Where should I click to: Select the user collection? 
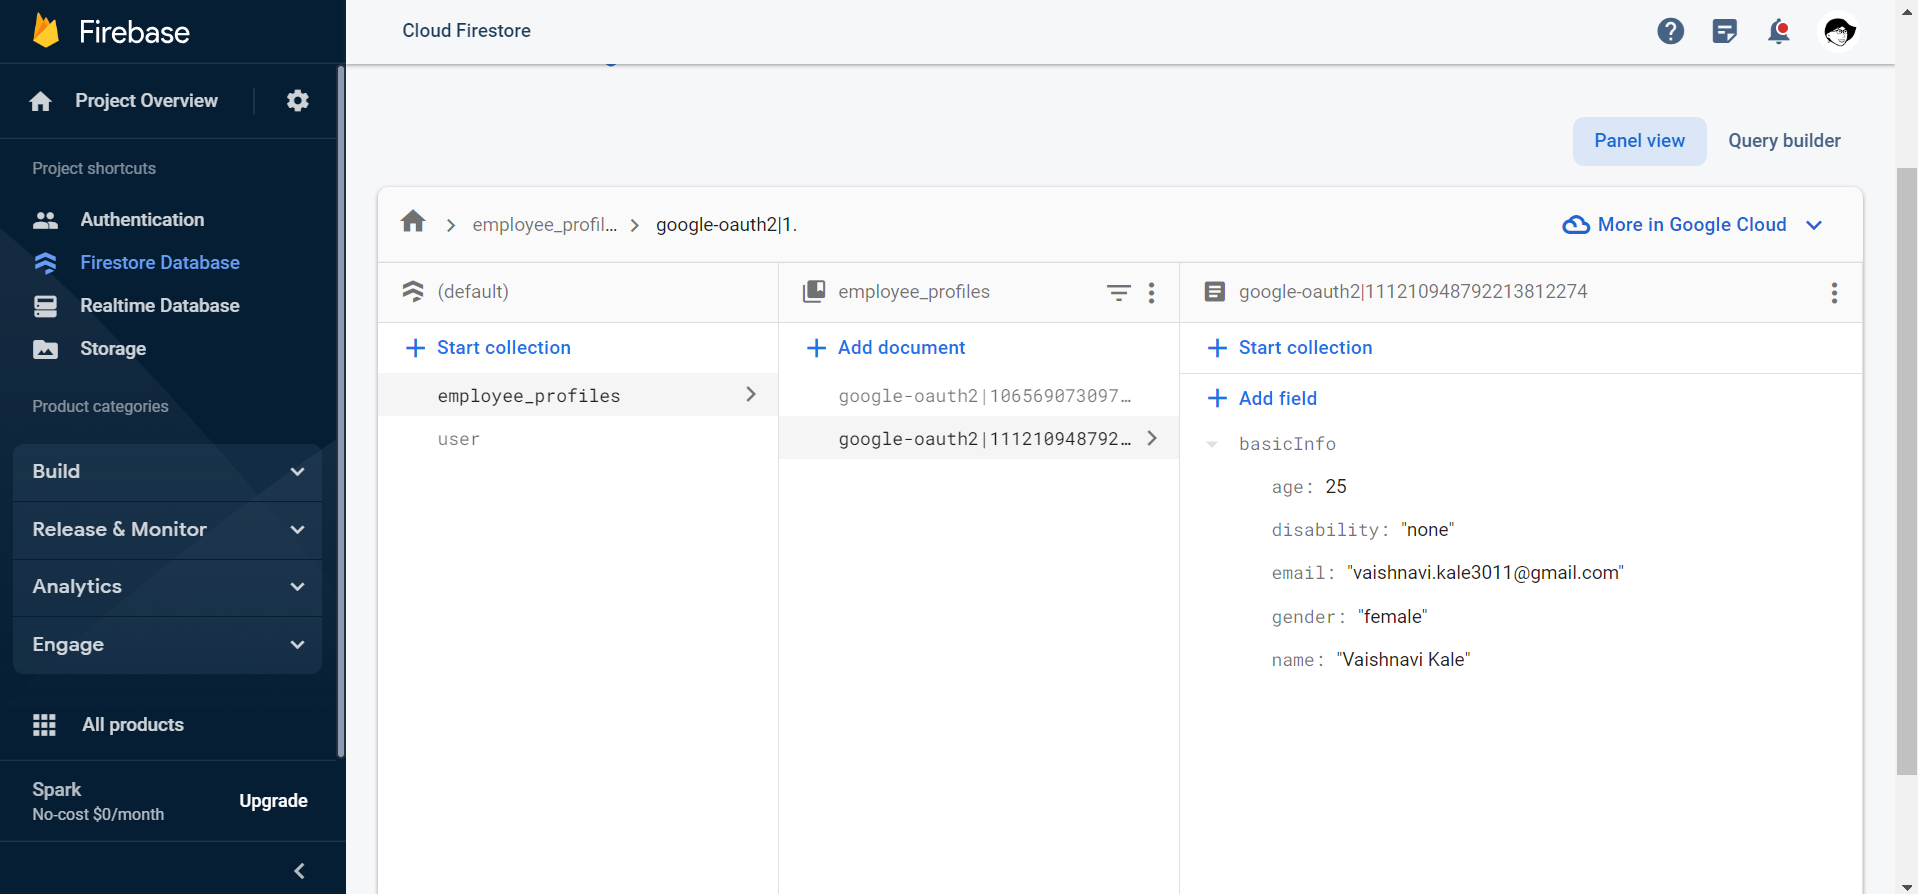coord(578,439)
